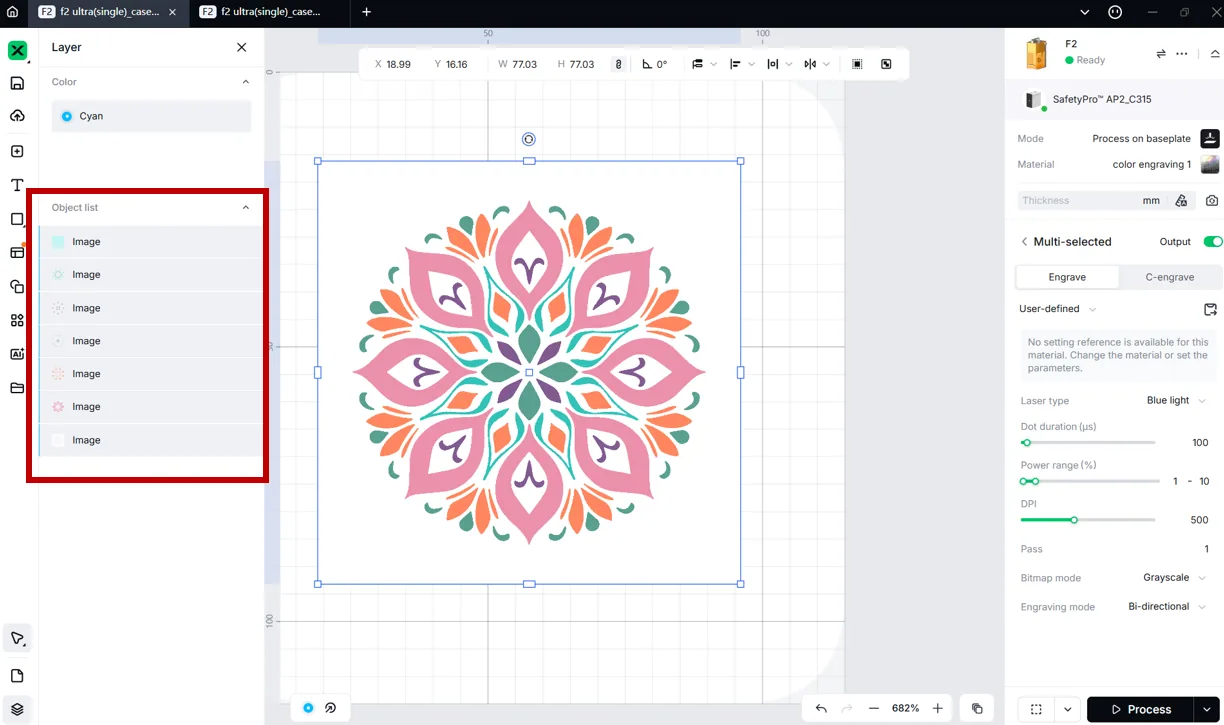Image resolution: width=1224 pixels, height=725 pixels.
Task: Toggle the Output switch
Action: point(1212,242)
